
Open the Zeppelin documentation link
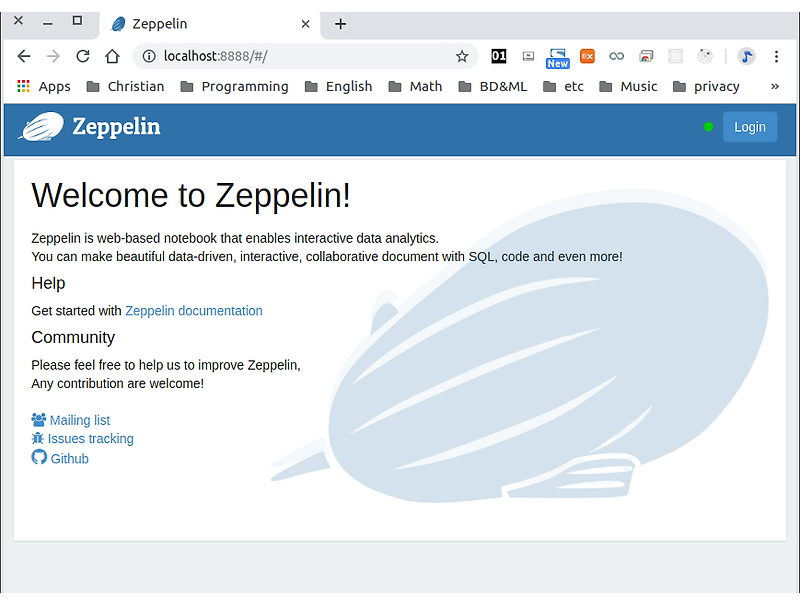pos(193,310)
